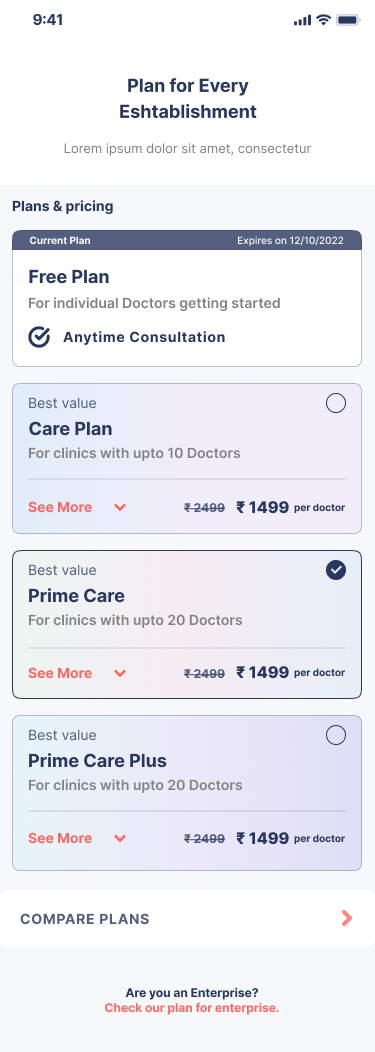Select the Care Plan radio button
Viewport: 375px width, 1052px height.
point(335,403)
